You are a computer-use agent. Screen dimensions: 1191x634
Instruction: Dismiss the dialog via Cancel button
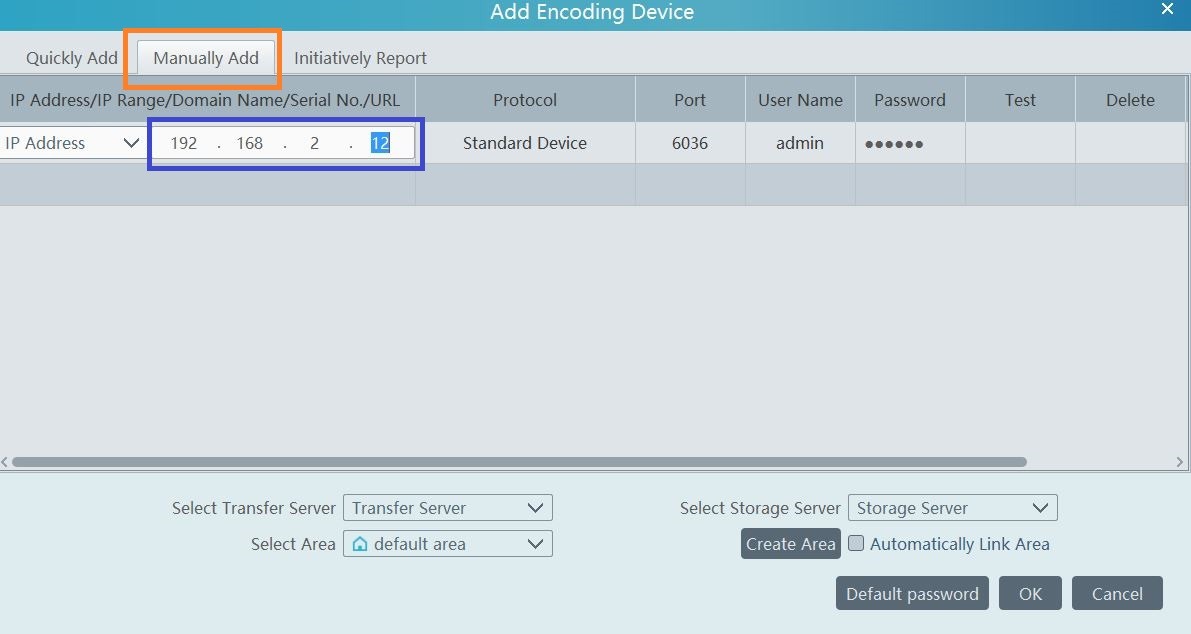pyautogui.click(x=1117, y=593)
